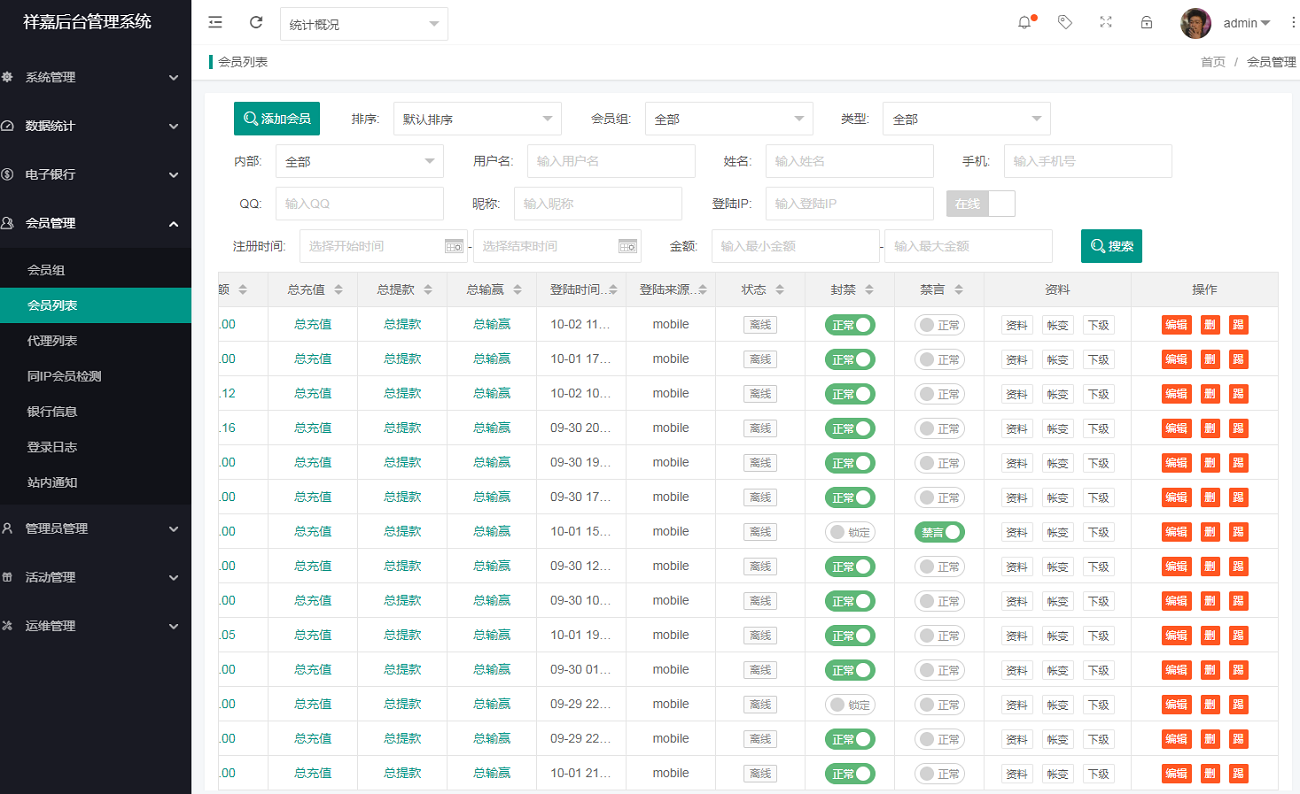Click the 添加会员 button

(x=276, y=119)
